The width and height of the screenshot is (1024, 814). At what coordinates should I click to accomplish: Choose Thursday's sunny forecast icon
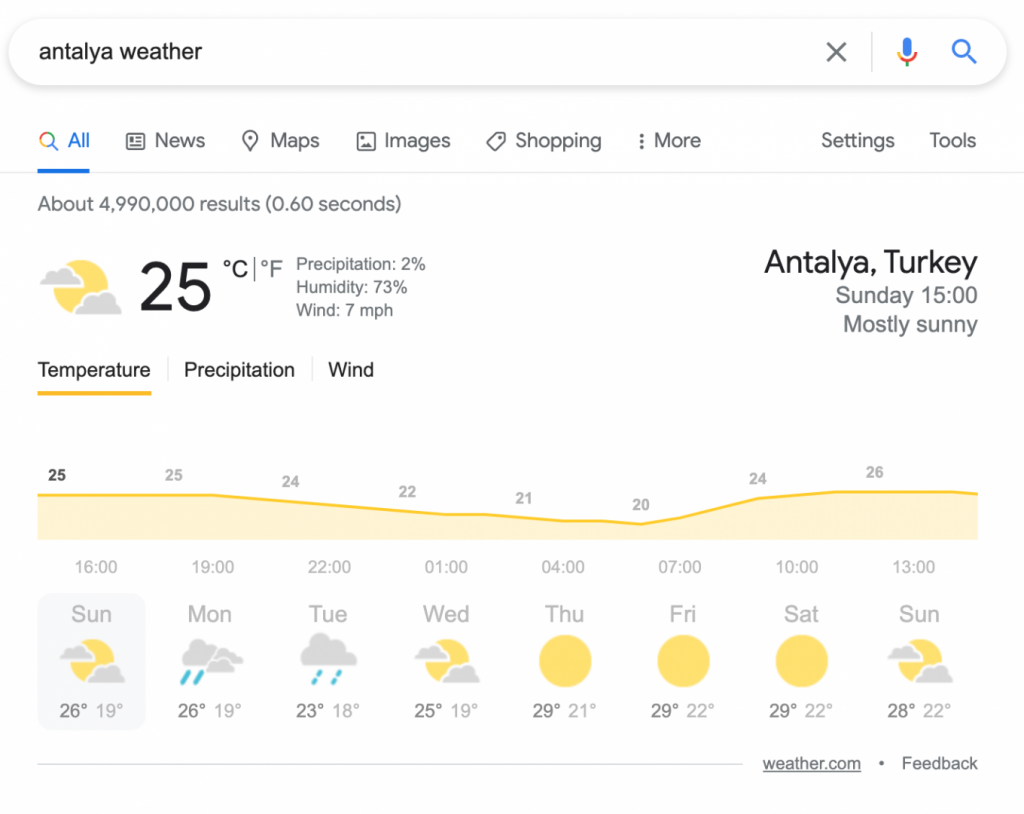[565, 661]
